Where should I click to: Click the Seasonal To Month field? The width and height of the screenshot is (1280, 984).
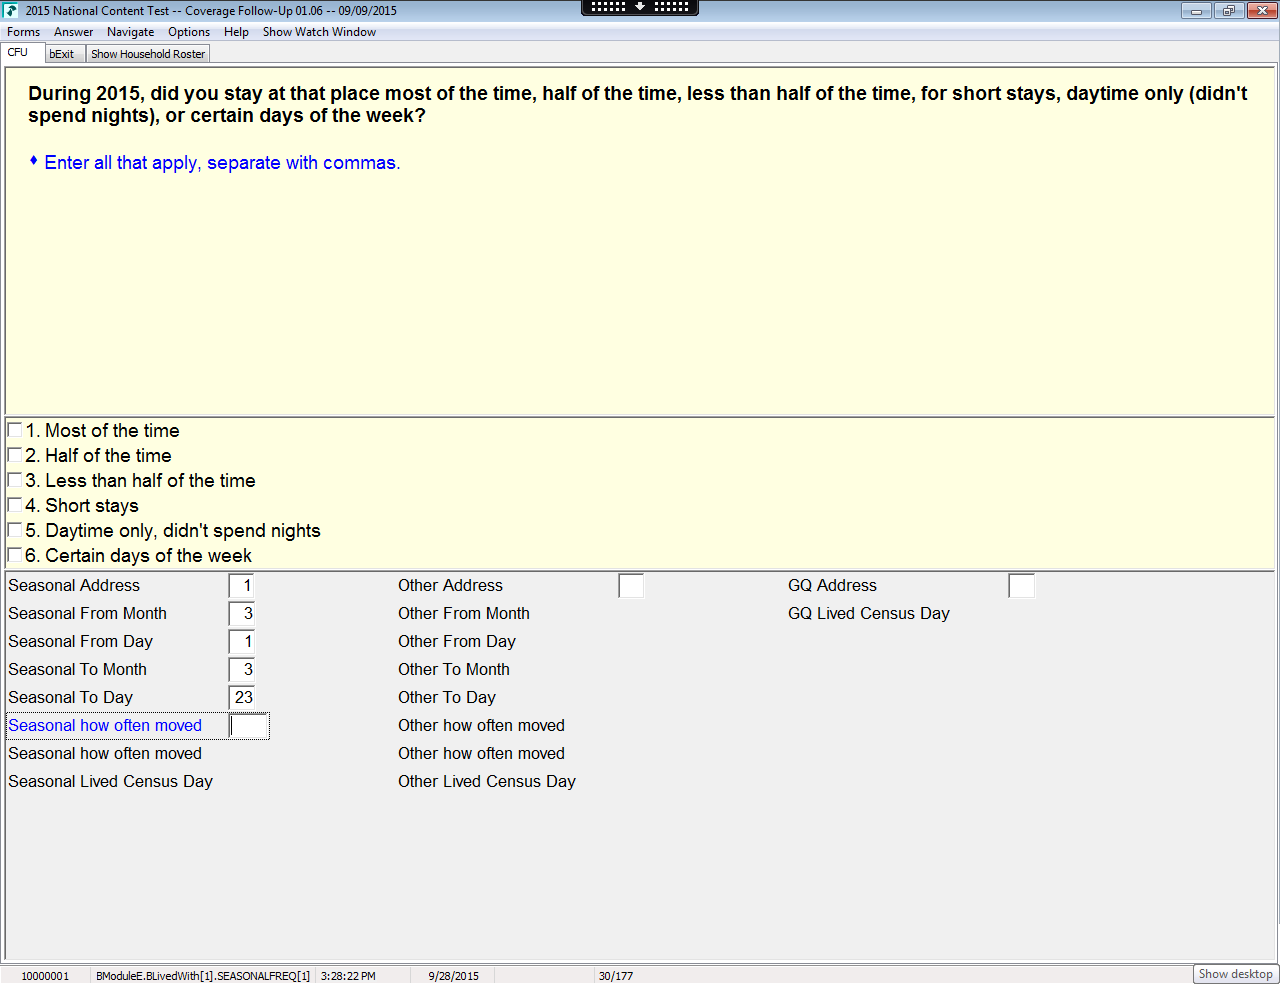(242, 670)
